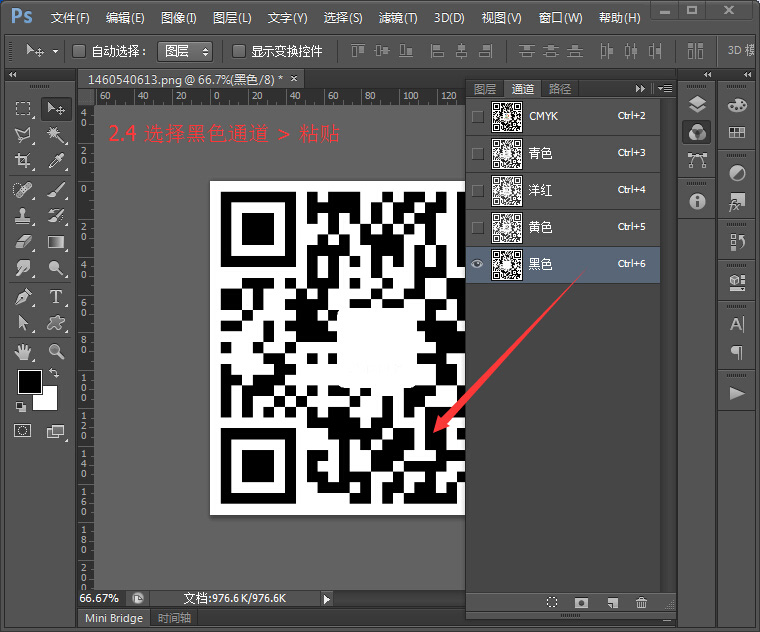Select the Pen tool

click(24, 297)
